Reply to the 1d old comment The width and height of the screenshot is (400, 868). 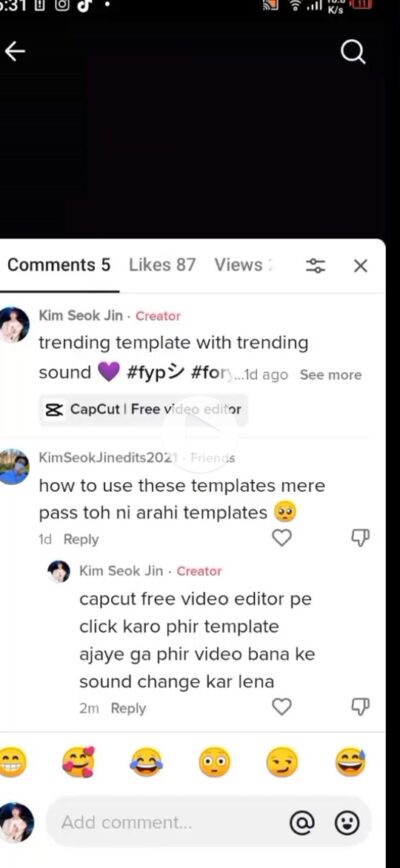(x=81, y=540)
